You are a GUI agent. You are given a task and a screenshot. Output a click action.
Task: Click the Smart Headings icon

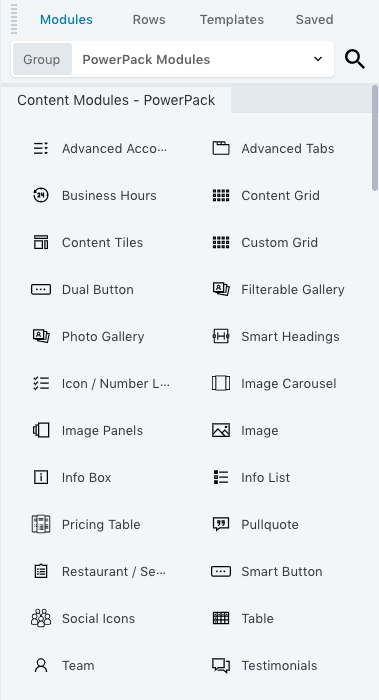pos(221,337)
